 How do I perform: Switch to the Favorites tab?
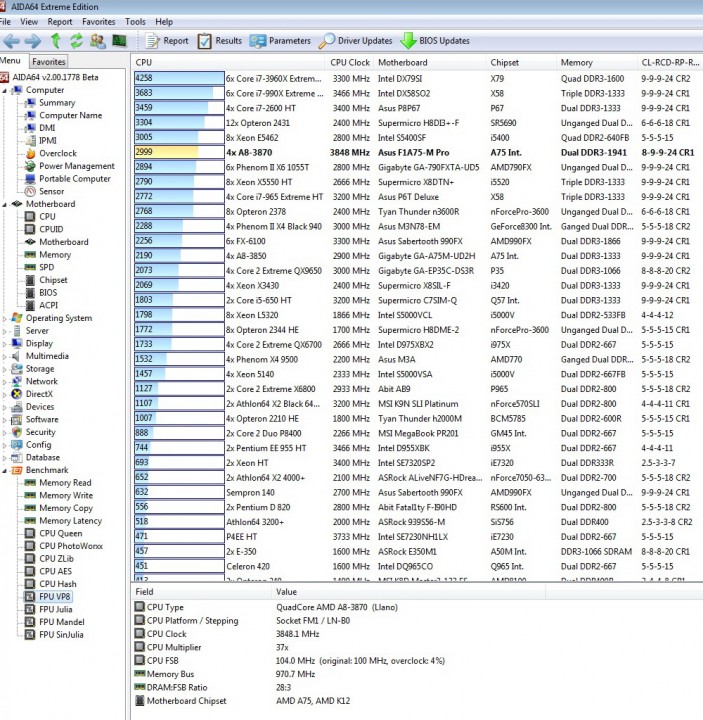point(49,62)
